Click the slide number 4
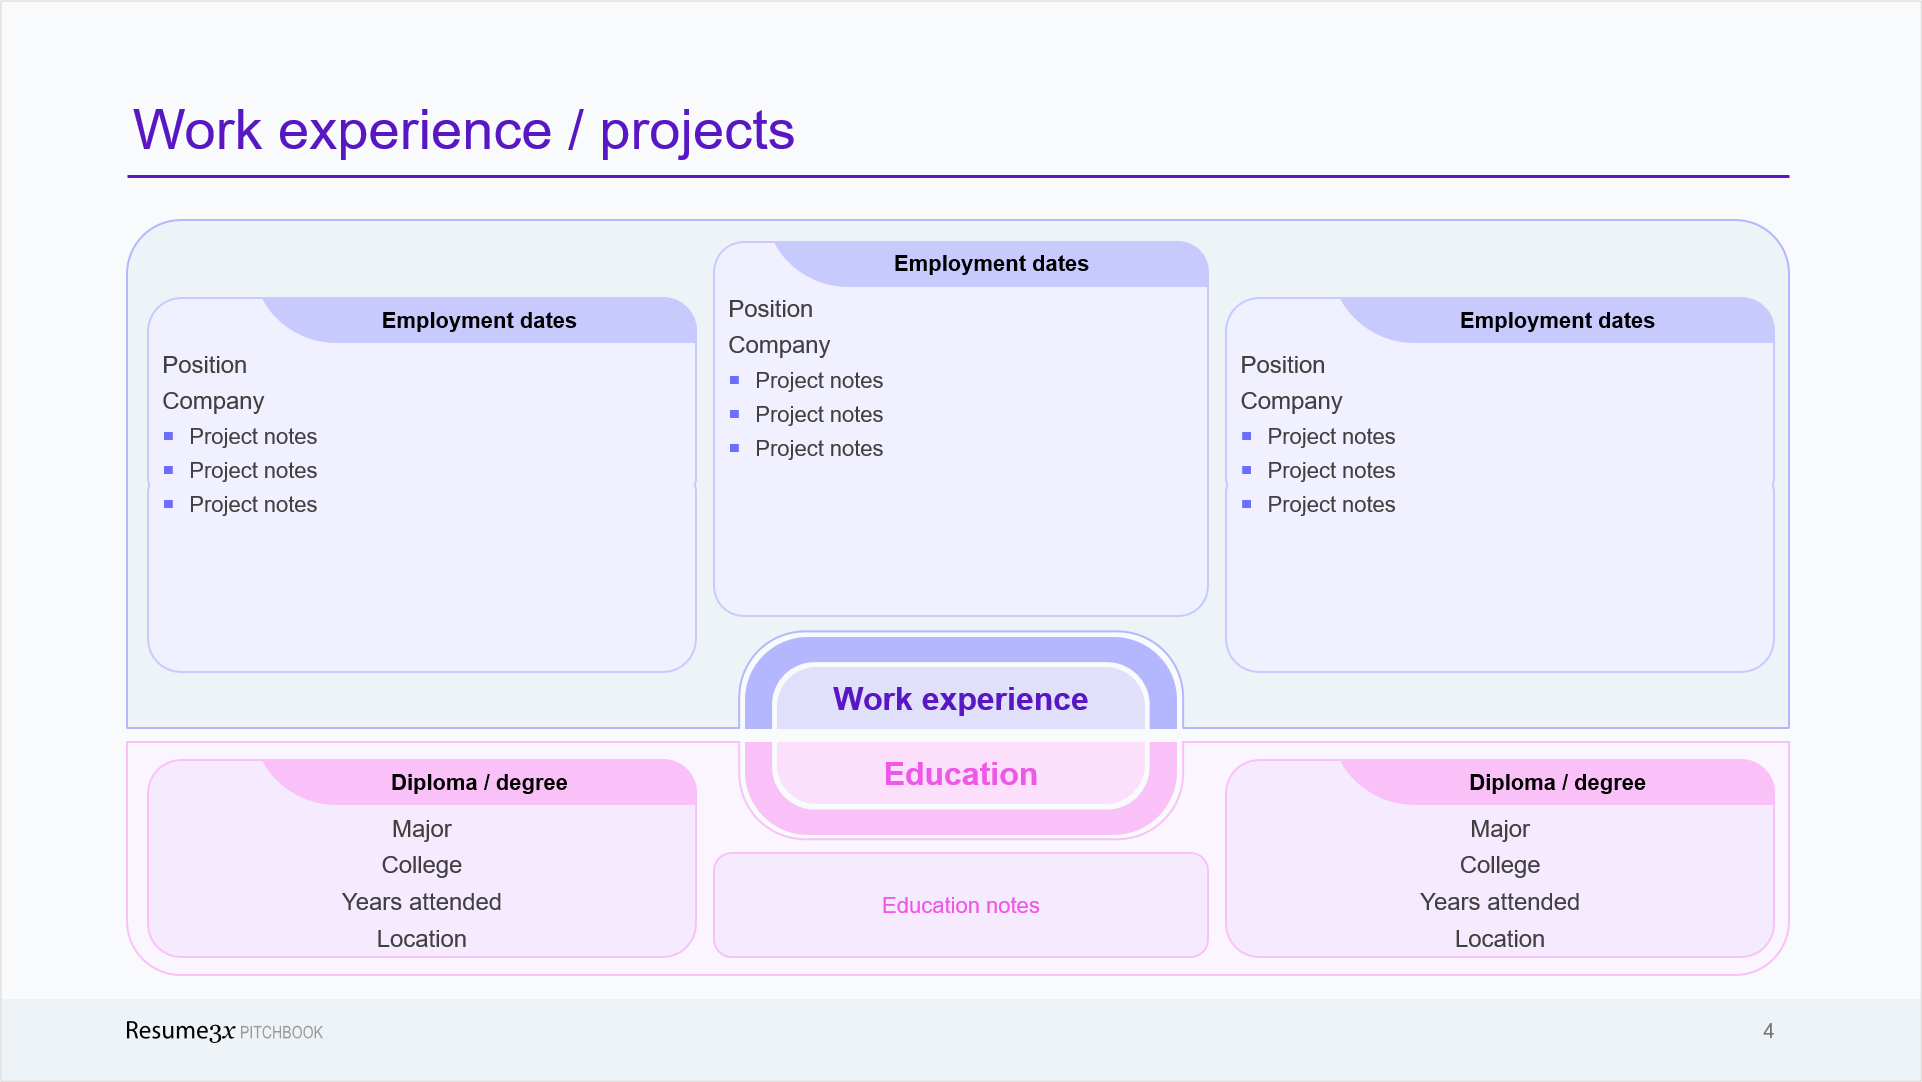Screen dimensions: 1922x1082 1767,1031
